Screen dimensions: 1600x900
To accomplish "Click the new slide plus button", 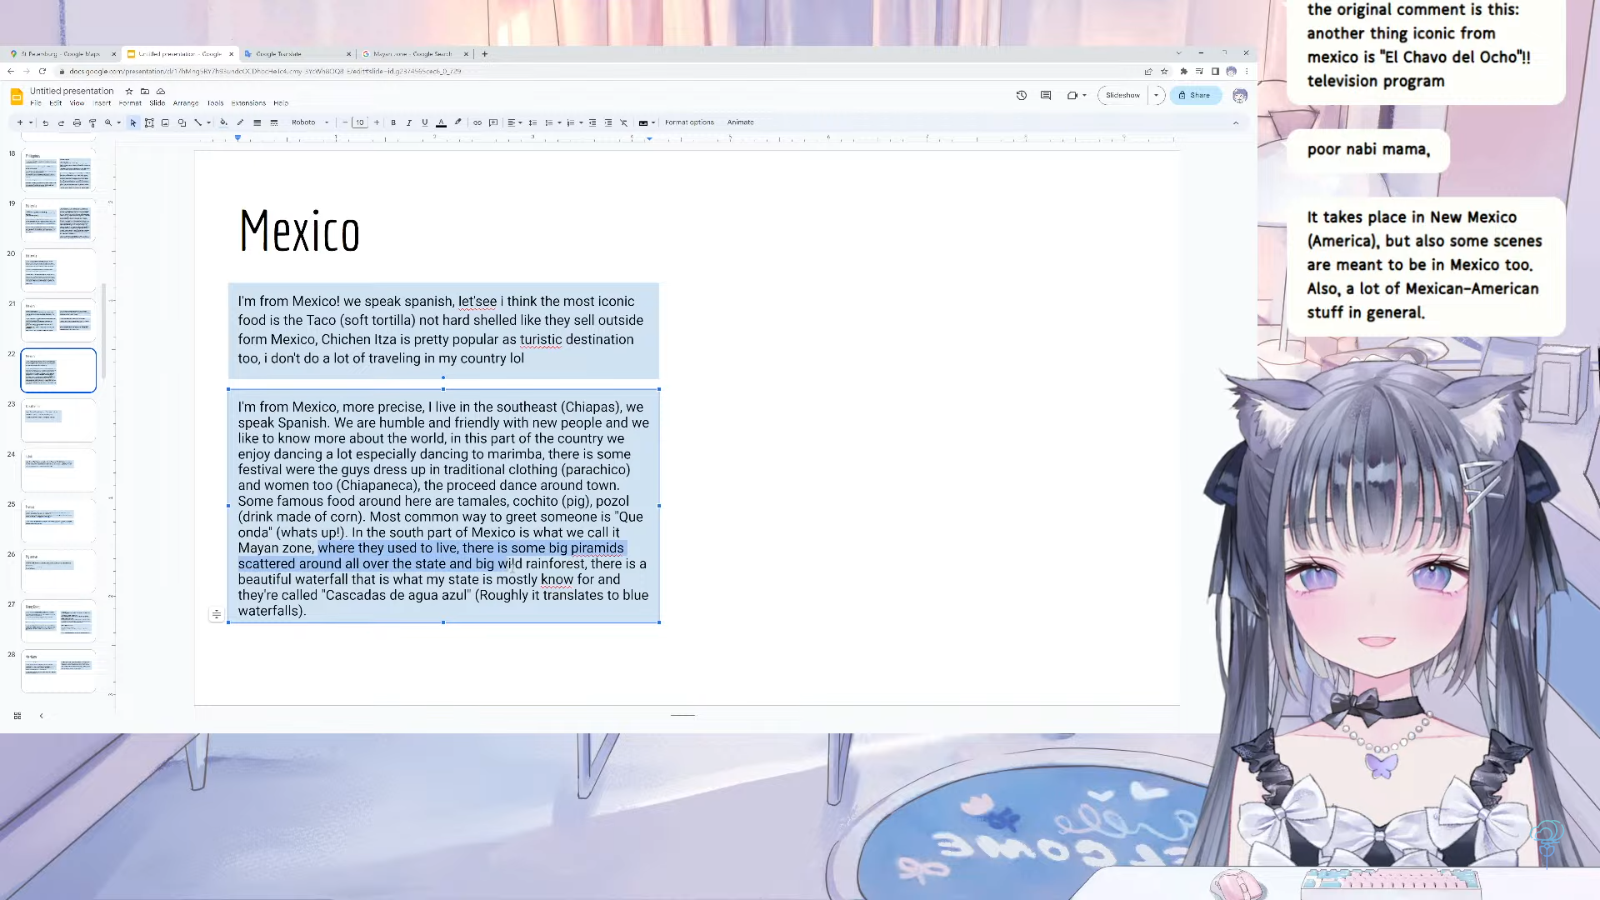I will point(20,122).
